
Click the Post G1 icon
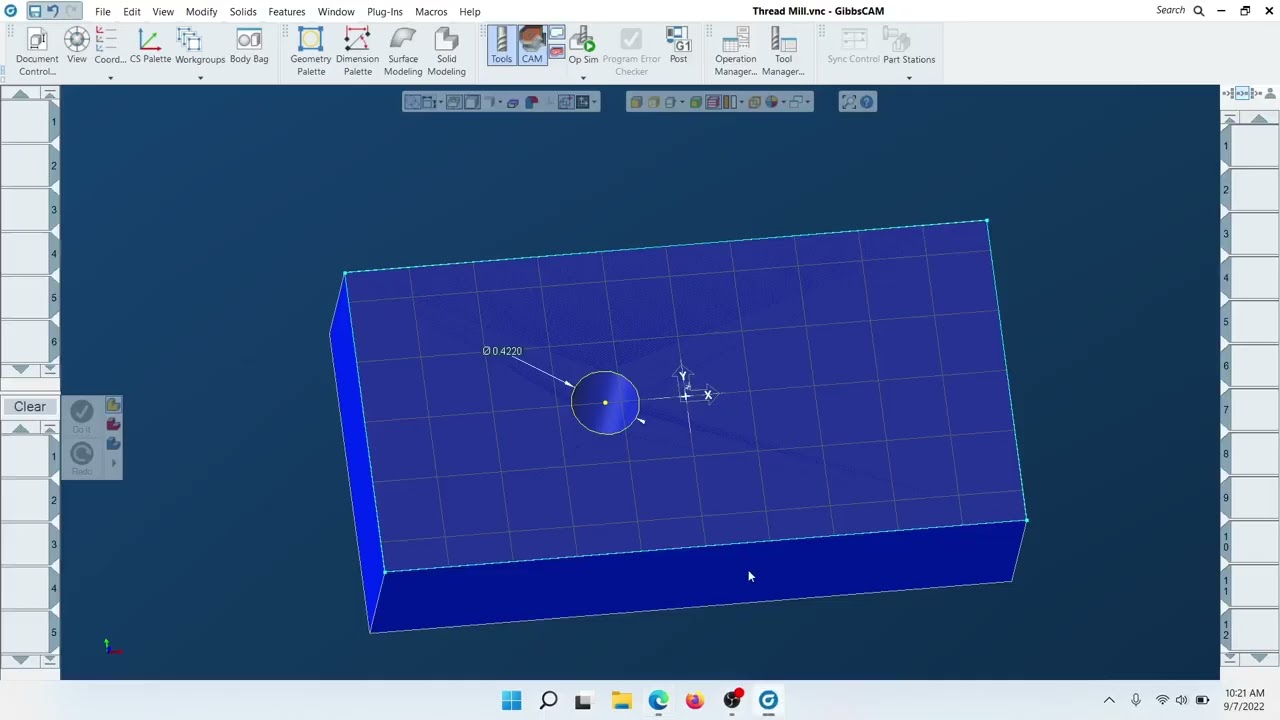[x=679, y=46]
